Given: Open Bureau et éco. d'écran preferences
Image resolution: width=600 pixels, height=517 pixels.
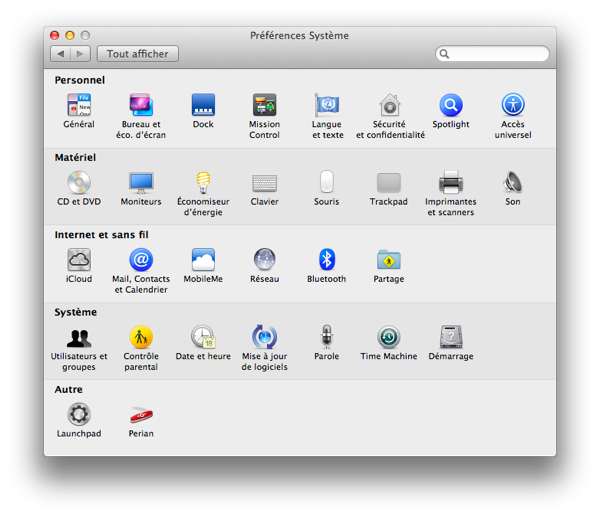Looking at the screenshot, I should coord(141,105).
